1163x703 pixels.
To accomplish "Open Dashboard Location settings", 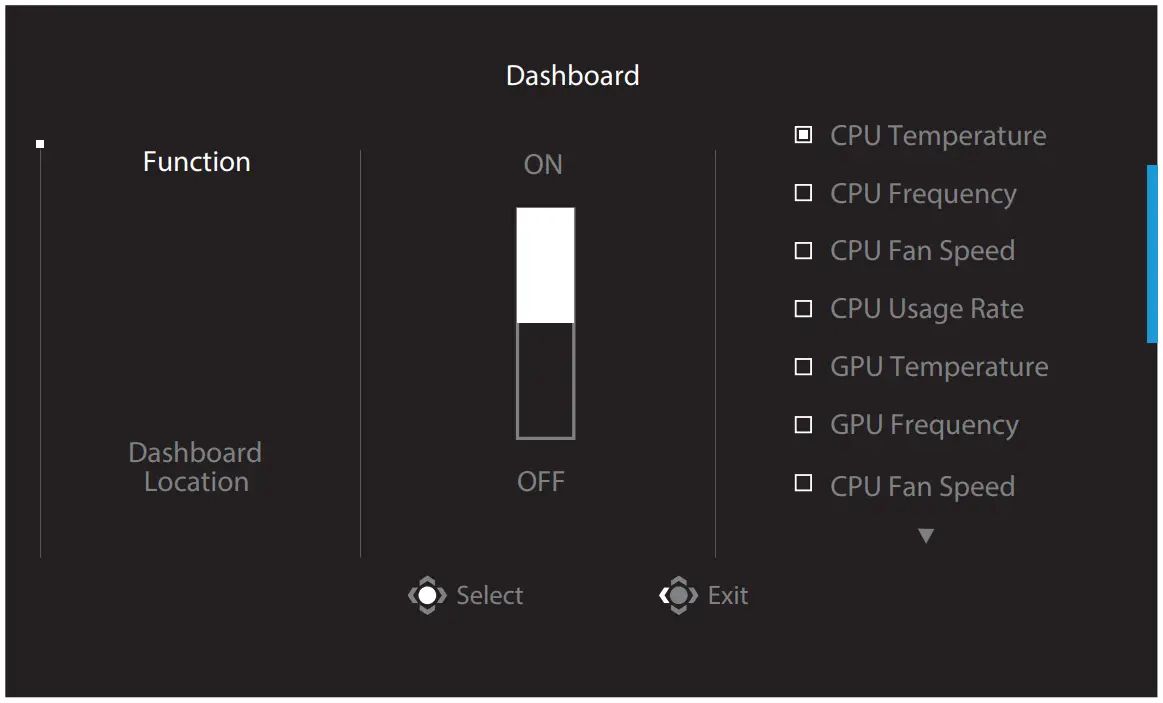I will (196, 466).
